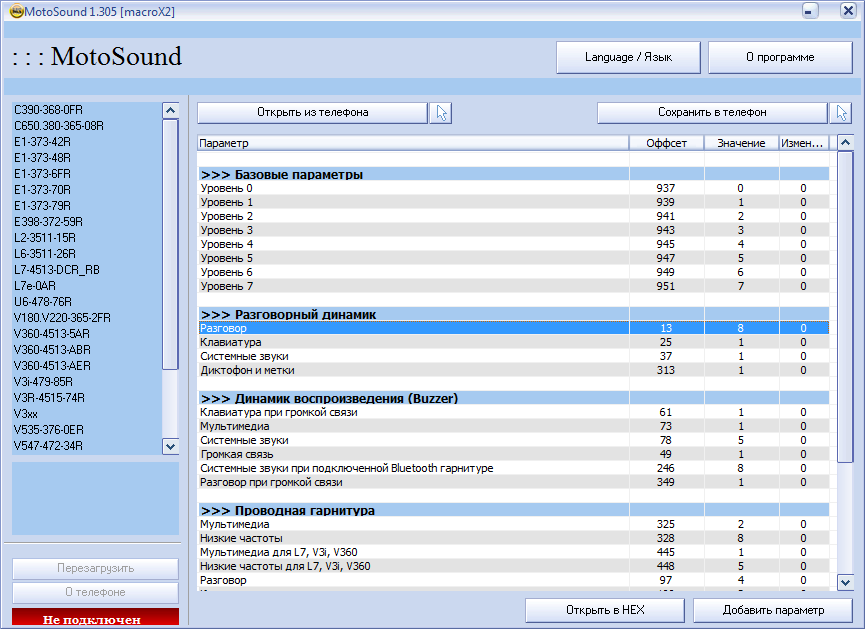Select the Низкие частоты row at offset 328
This screenshot has height=629, width=865.
(513, 539)
